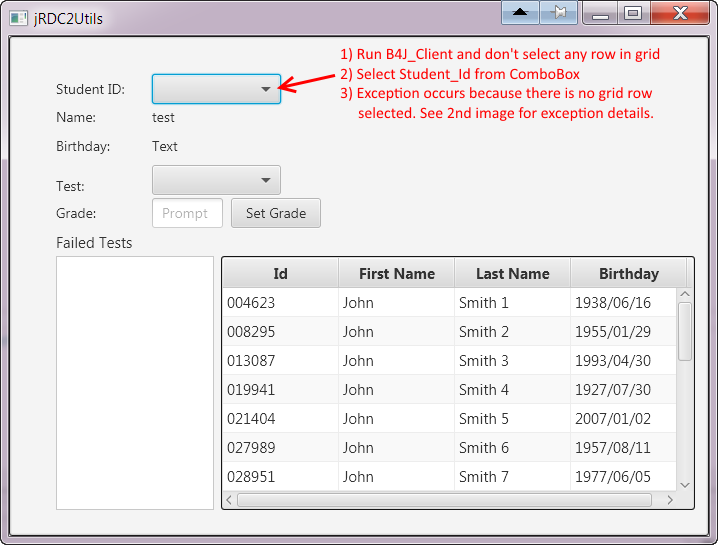Viewport: 718px width, 545px height.
Task: Select the row with Id 021404
Action: pyautogui.click(x=449, y=418)
